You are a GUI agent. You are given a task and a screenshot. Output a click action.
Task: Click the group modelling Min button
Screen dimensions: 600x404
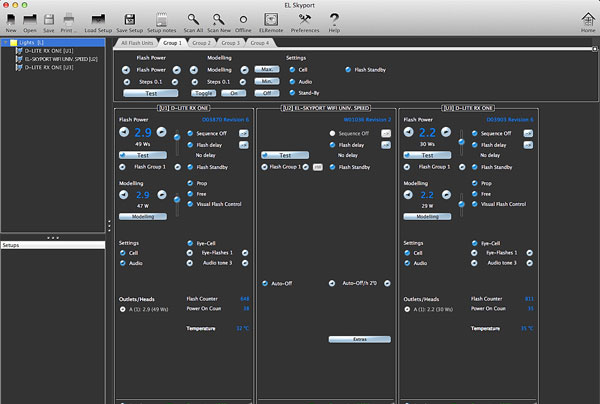(x=267, y=81)
